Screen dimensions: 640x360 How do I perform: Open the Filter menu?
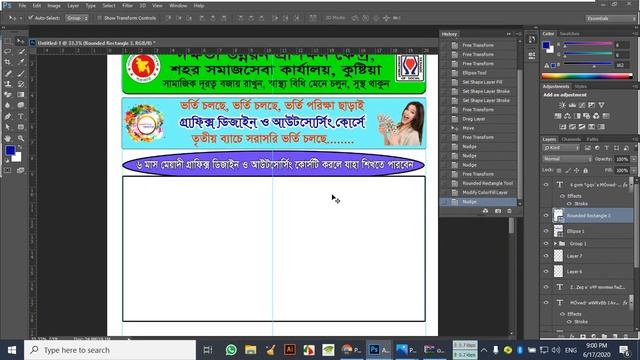click(127, 6)
